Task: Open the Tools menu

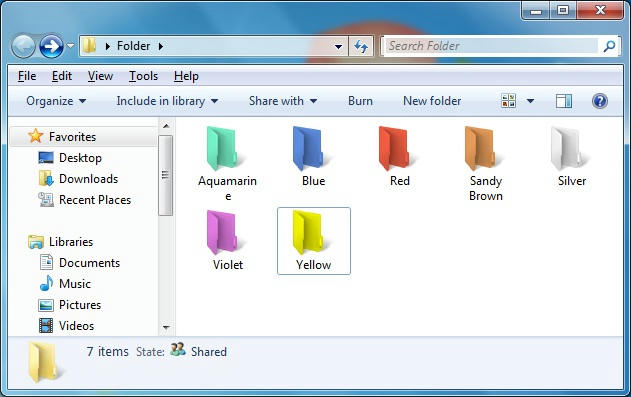Action: pos(143,76)
